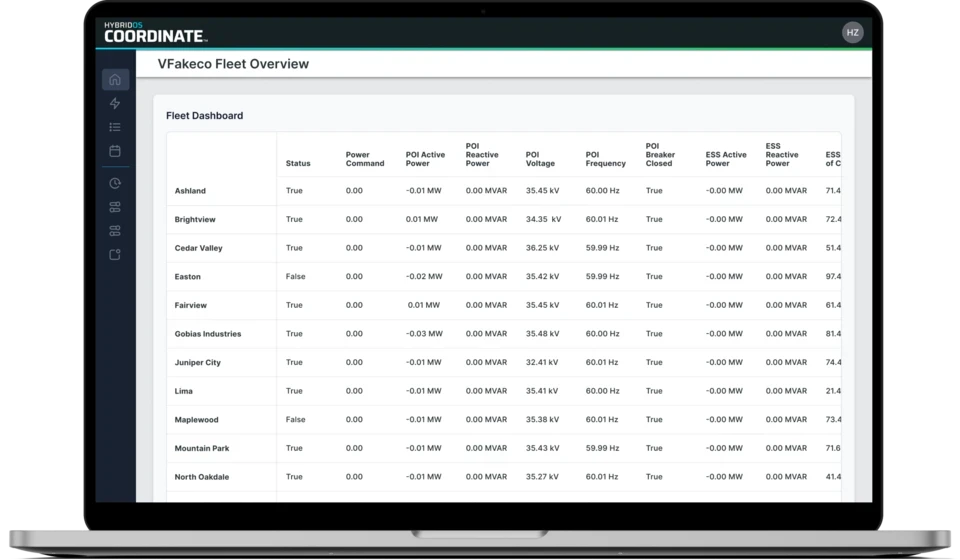960x560 pixels.
Task: Click the clock history sidebar icon
Action: click(x=115, y=183)
